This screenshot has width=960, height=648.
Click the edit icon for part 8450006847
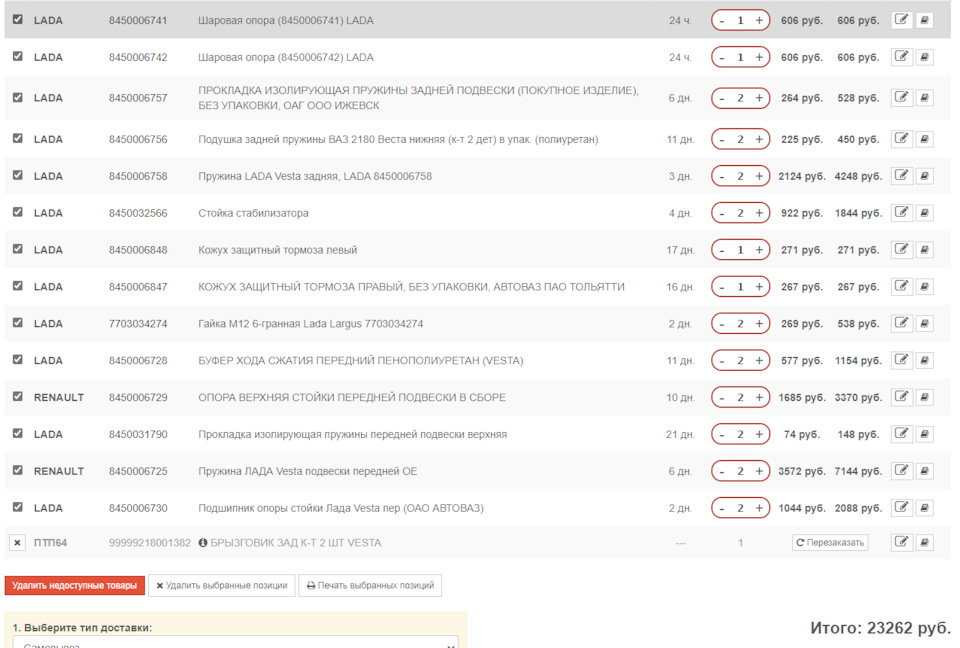tap(901, 286)
